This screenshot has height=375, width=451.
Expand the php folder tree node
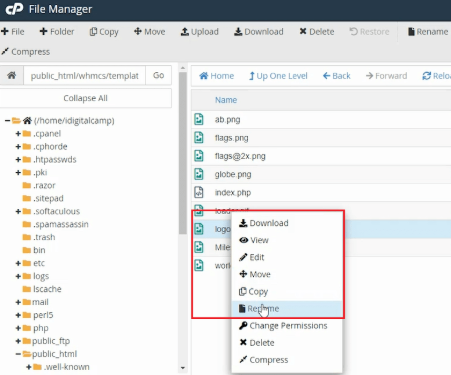[x=18, y=328]
